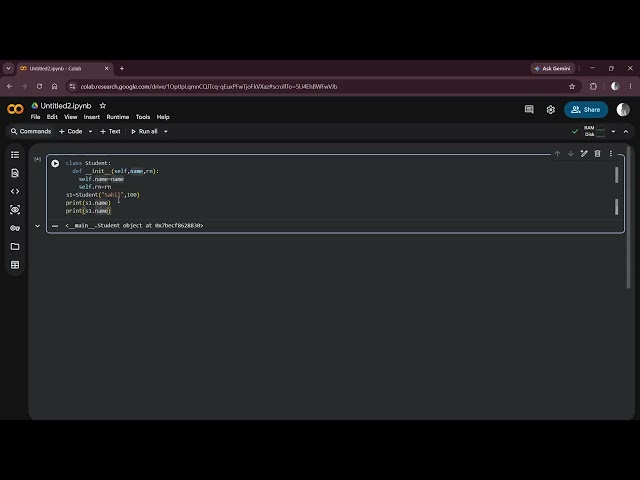Image resolution: width=640 pixels, height=480 pixels.
Task: Open the Chrome profile icon
Action: tap(615, 87)
